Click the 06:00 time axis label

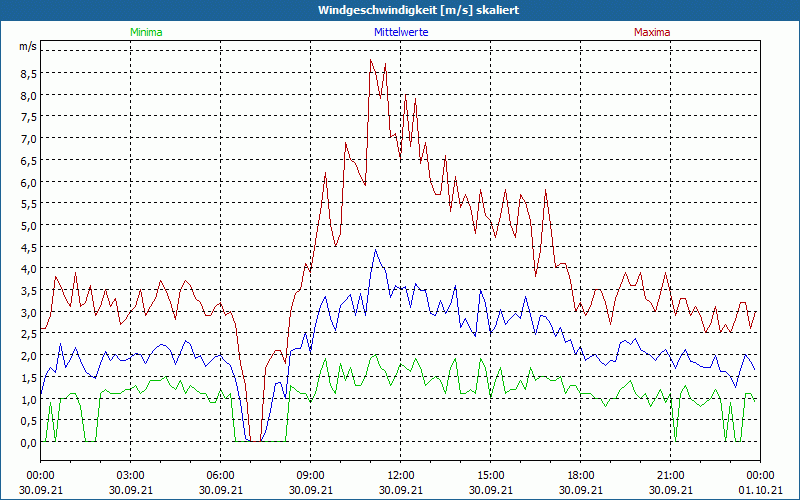click(220, 476)
